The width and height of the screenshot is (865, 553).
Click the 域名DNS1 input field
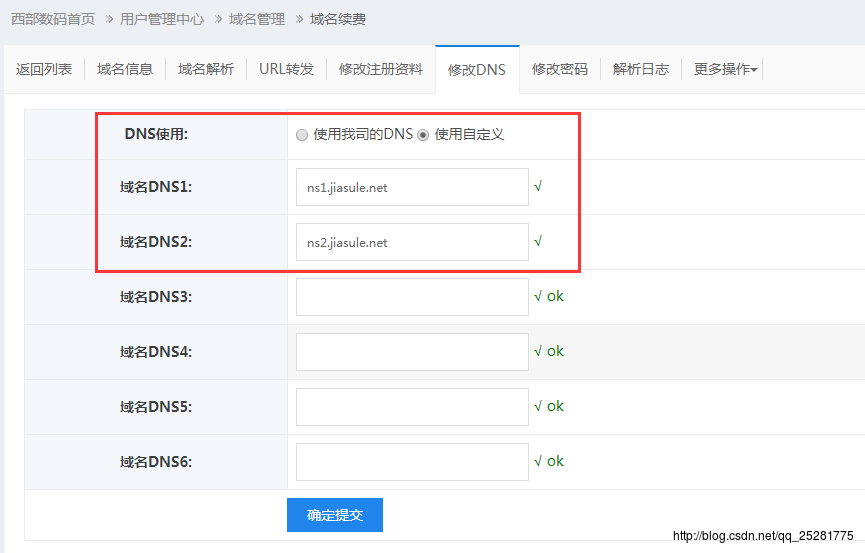pyautogui.click(x=412, y=187)
